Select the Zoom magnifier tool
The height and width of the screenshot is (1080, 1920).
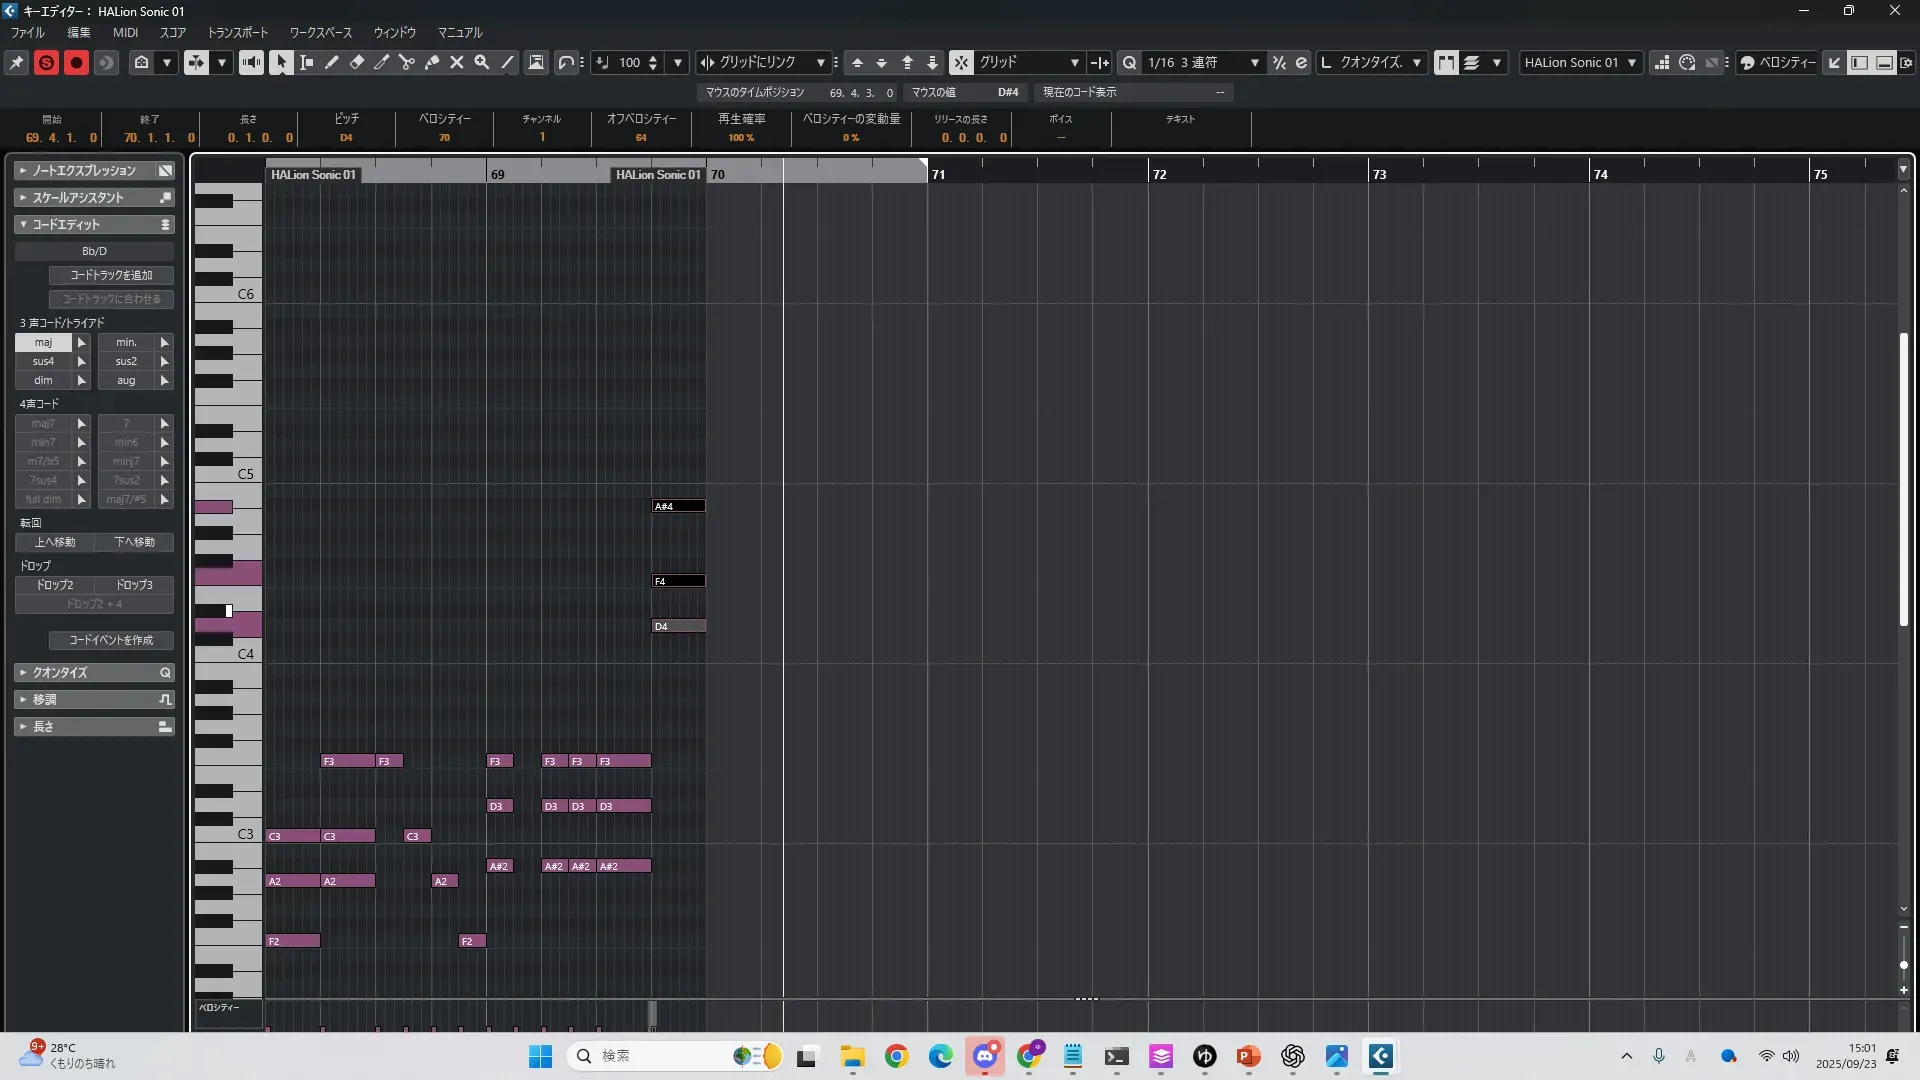tap(482, 62)
